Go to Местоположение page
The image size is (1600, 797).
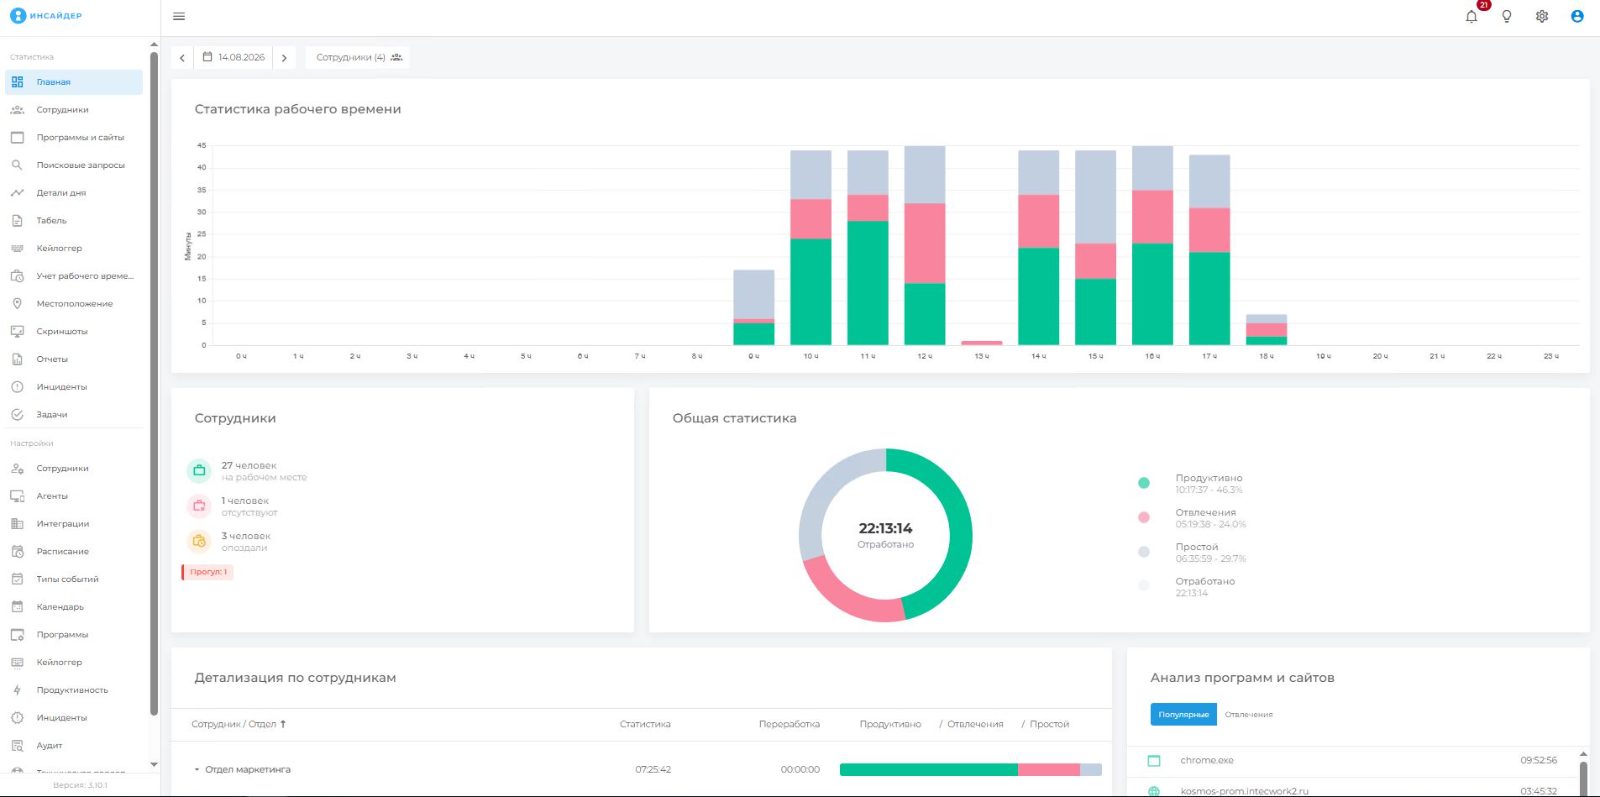[x=75, y=303]
